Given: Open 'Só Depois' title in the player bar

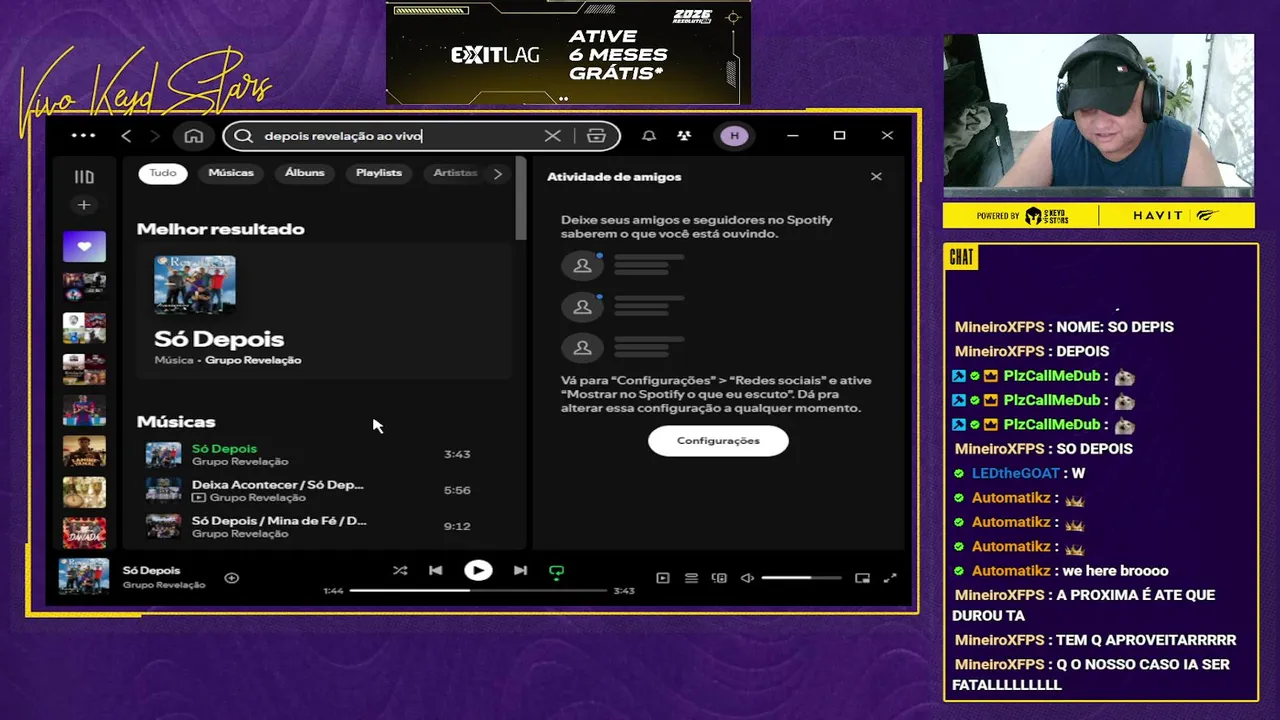Looking at the screenshot, I should click(x=151, y=570).
